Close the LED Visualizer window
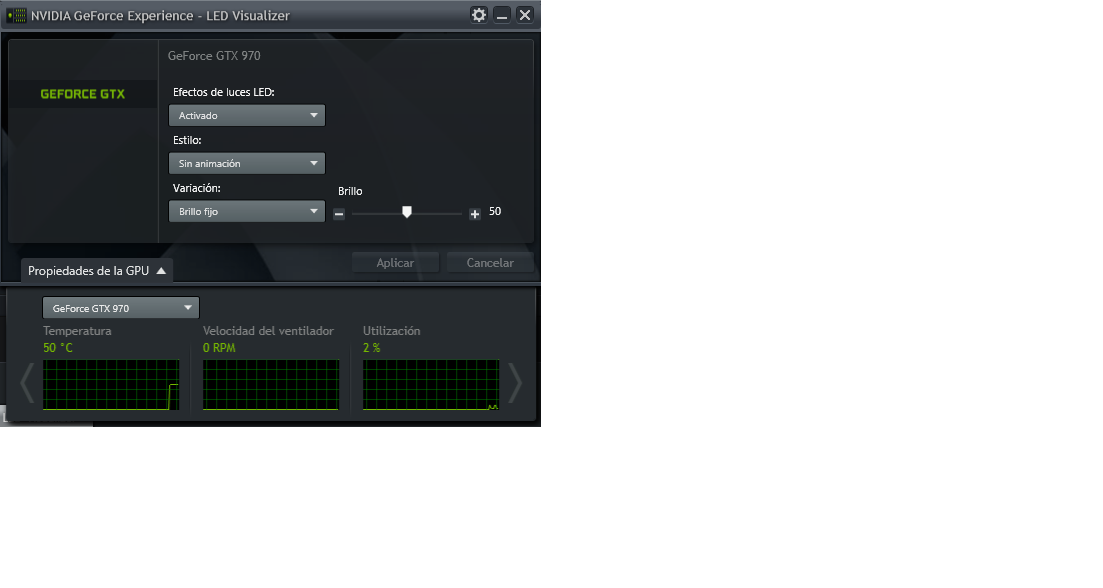This screenshot has height=588, width=1103. click(x=525, y=15)
